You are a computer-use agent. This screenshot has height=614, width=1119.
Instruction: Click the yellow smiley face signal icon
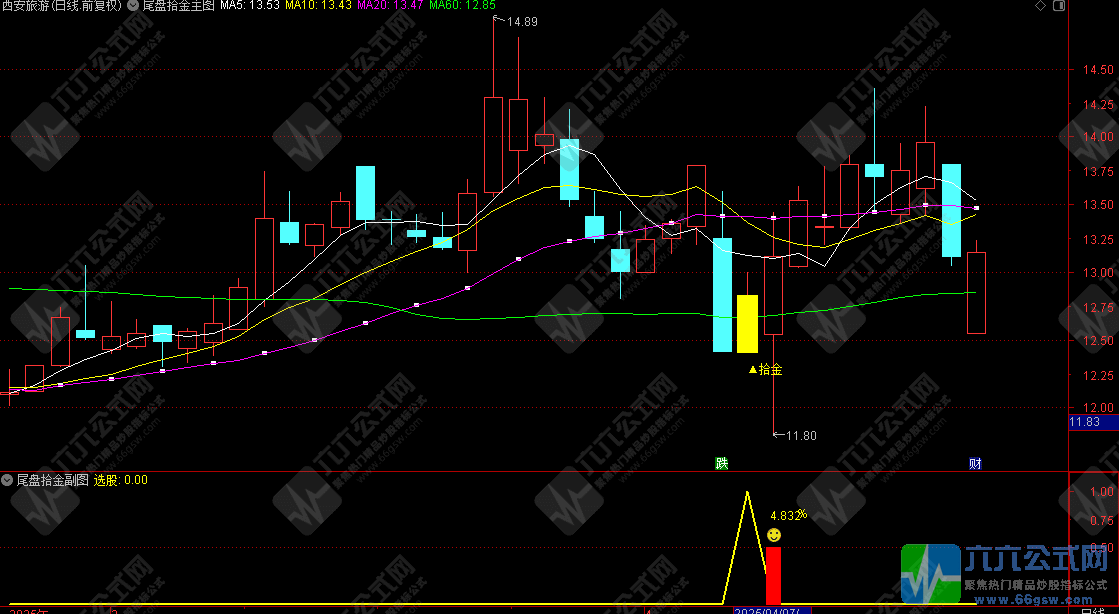point(773,536)
